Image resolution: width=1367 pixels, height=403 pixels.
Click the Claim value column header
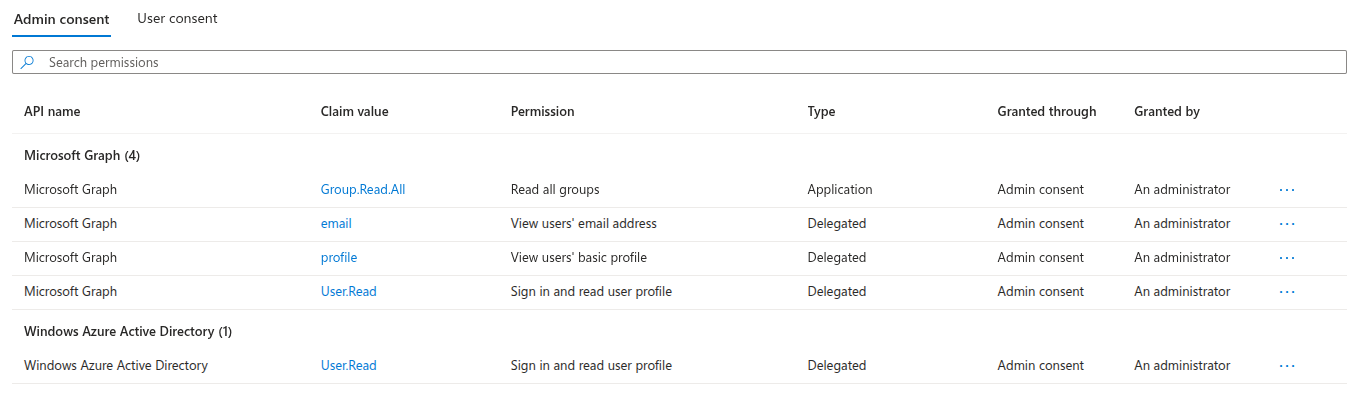coord(354,112)
